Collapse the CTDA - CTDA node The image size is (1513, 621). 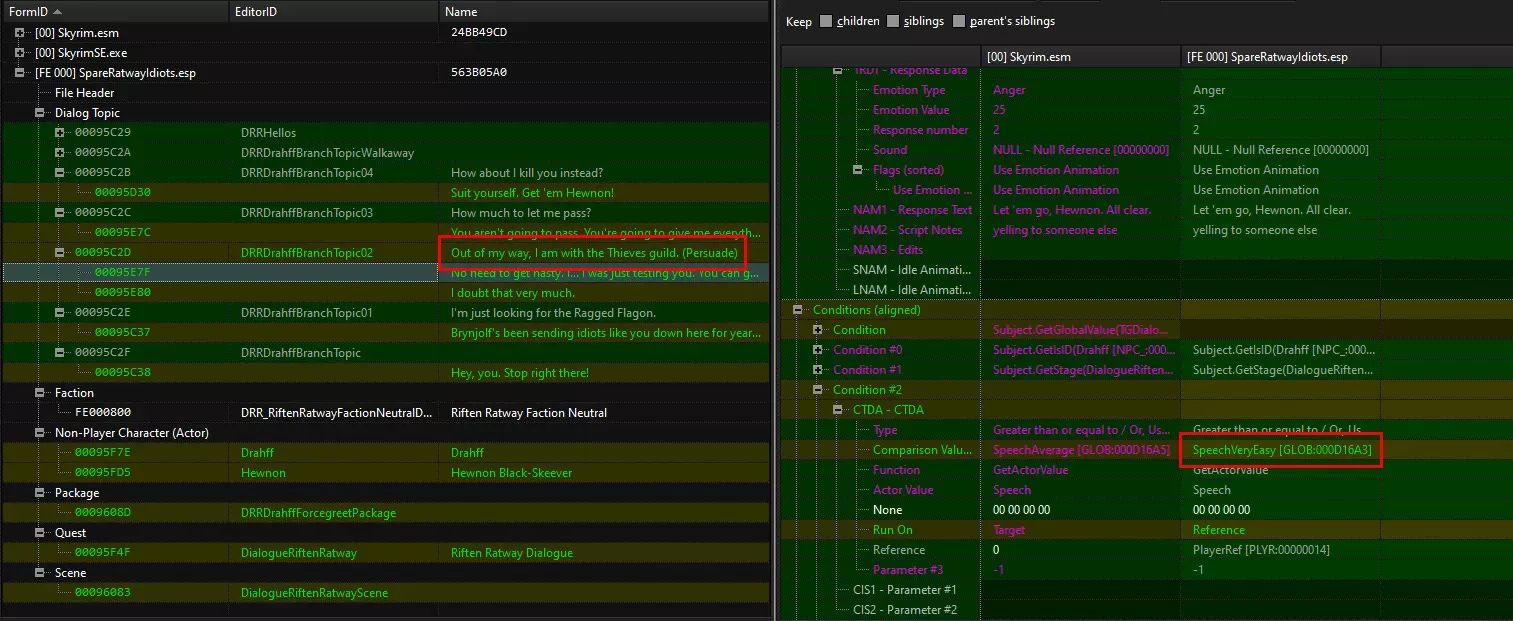point(838,410)
